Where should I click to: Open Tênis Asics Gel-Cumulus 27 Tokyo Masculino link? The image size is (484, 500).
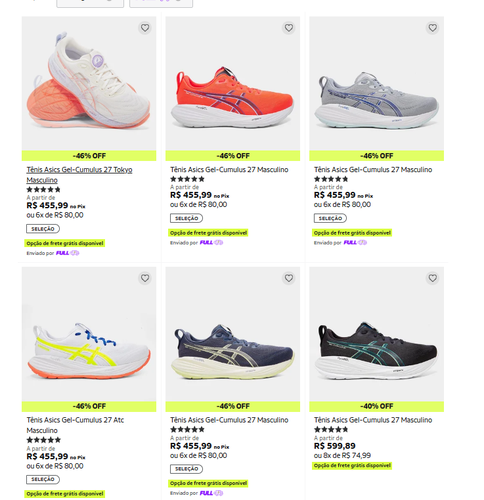click(79, 175)
